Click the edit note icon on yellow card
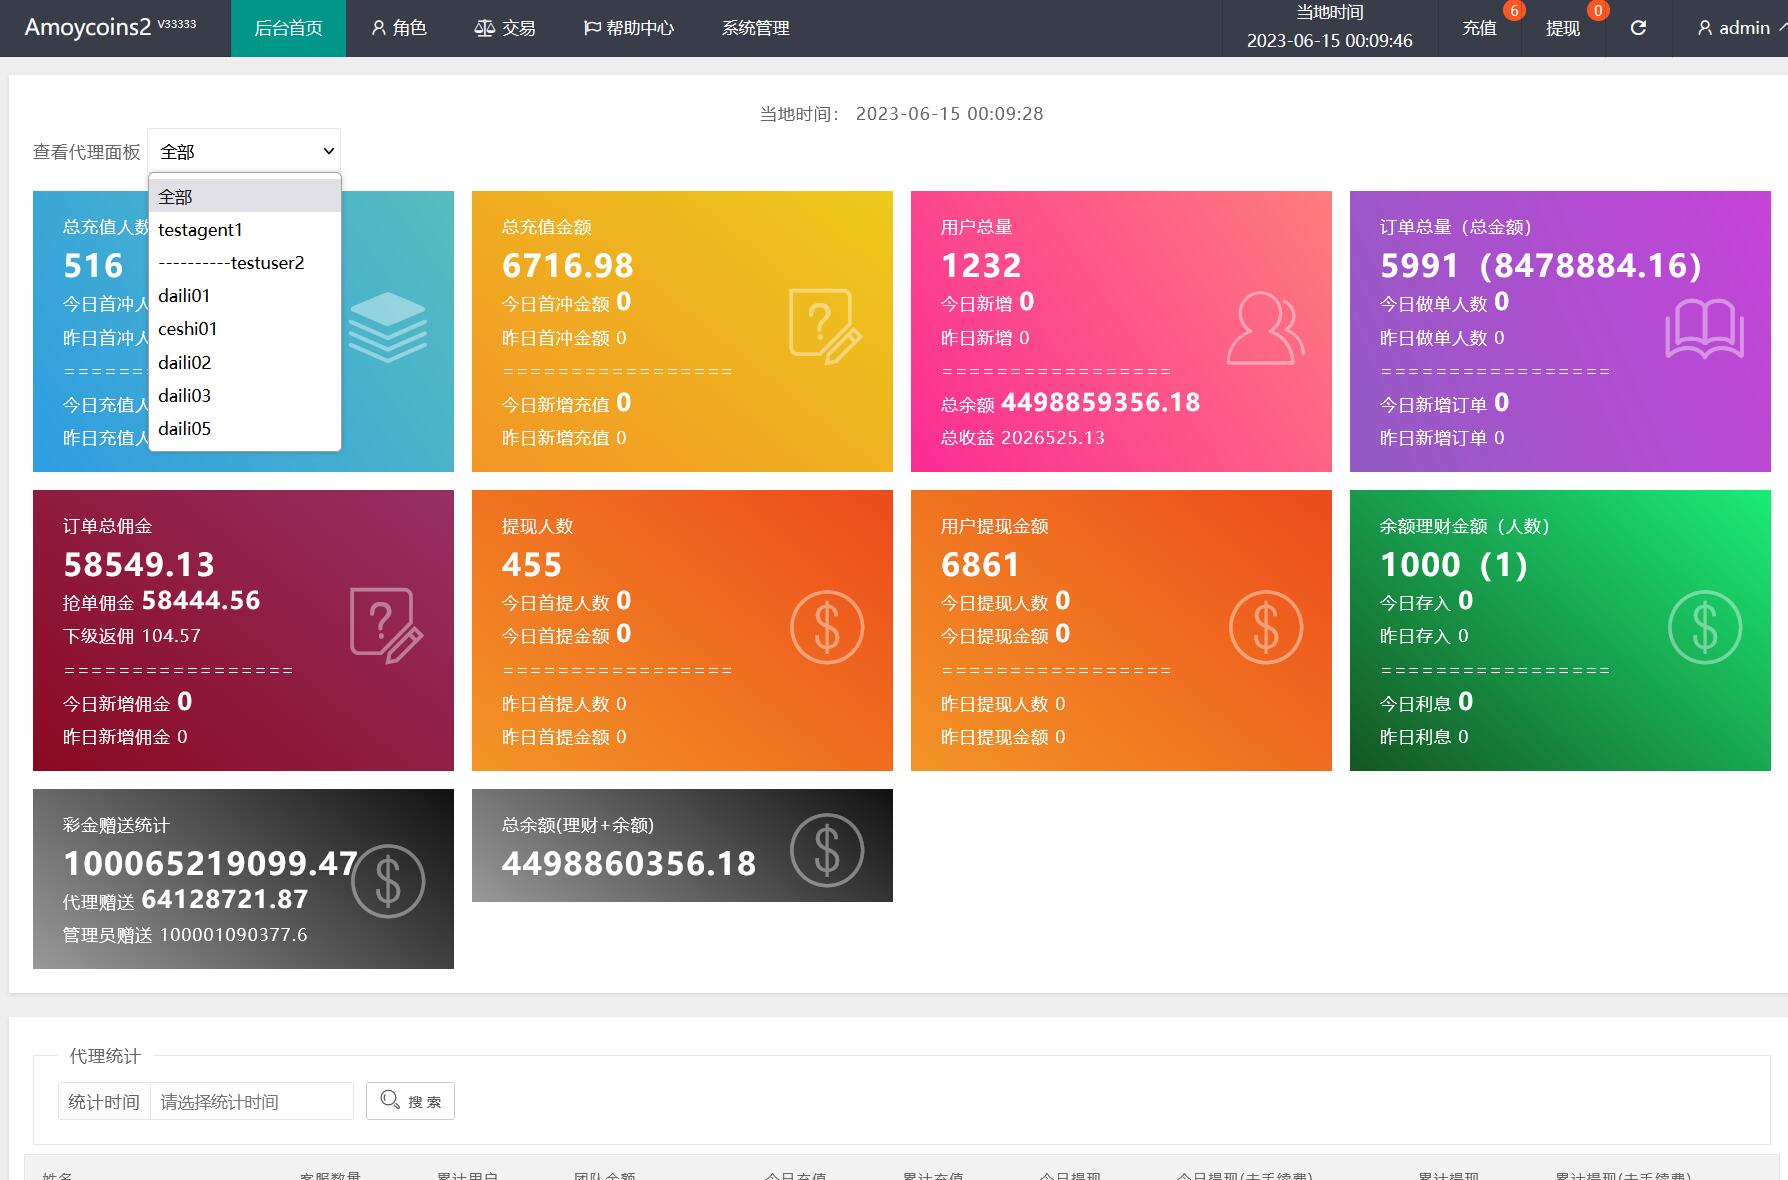Screen dimensions: 1788x1180 tap(825, 326)
